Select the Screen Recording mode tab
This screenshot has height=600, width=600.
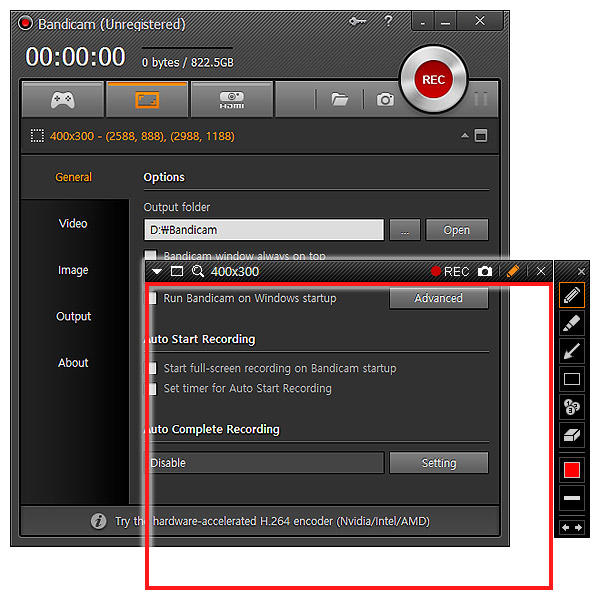pos(147,99)
